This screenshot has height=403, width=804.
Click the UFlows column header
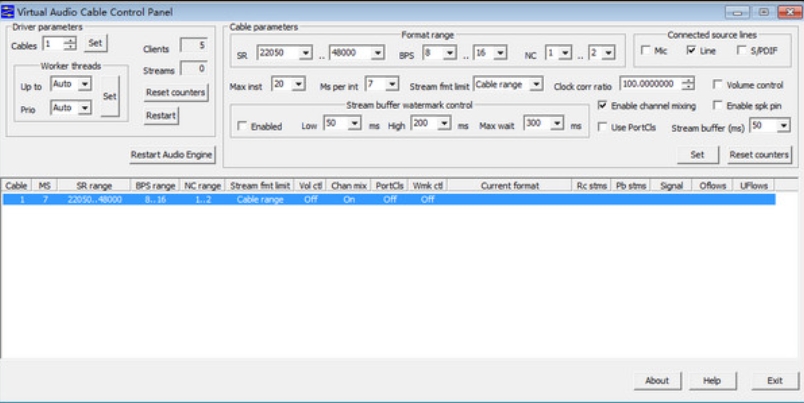click(754, 186)
